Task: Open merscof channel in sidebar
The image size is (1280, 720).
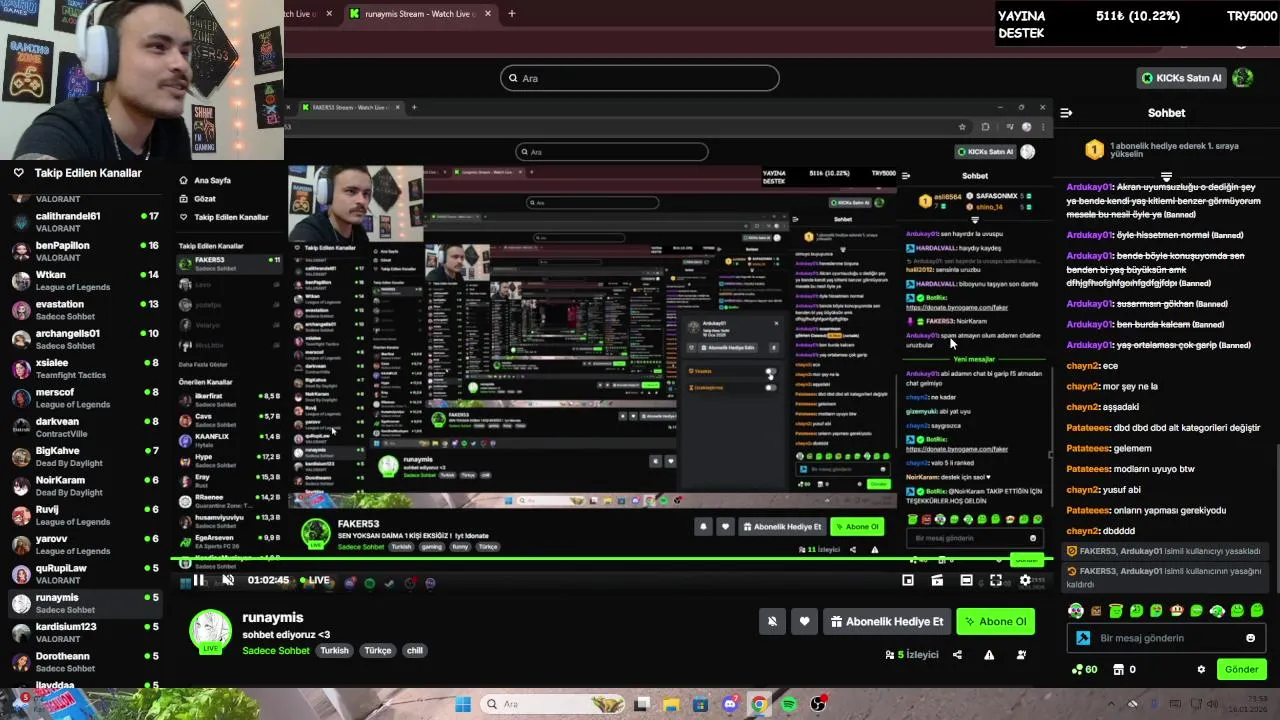Action: [83, 398]
